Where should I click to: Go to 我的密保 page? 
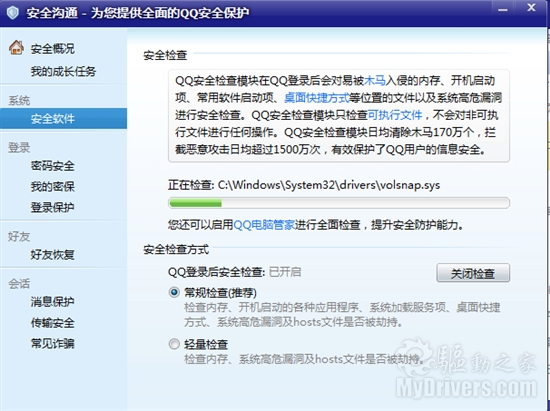(x=53, y=186)
